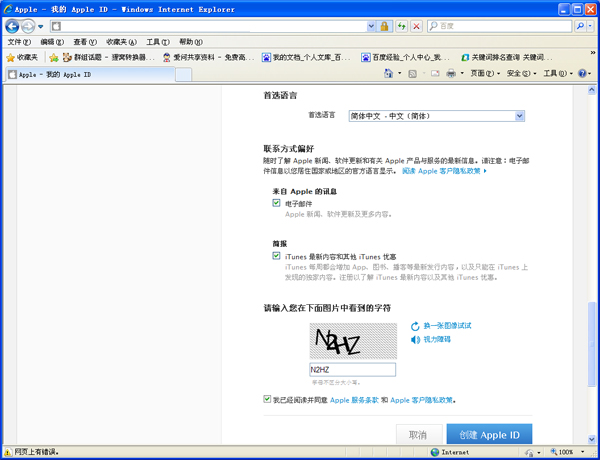This screenshot has width=600, height=460.
Task: Click the browser Forward arrow button
Action: (28, 26)
